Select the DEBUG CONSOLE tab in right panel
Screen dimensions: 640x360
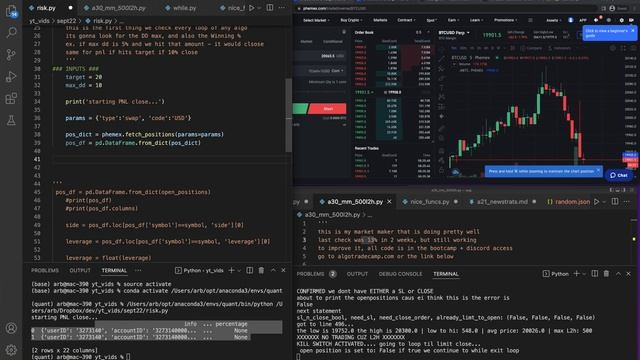pos(400,274)
